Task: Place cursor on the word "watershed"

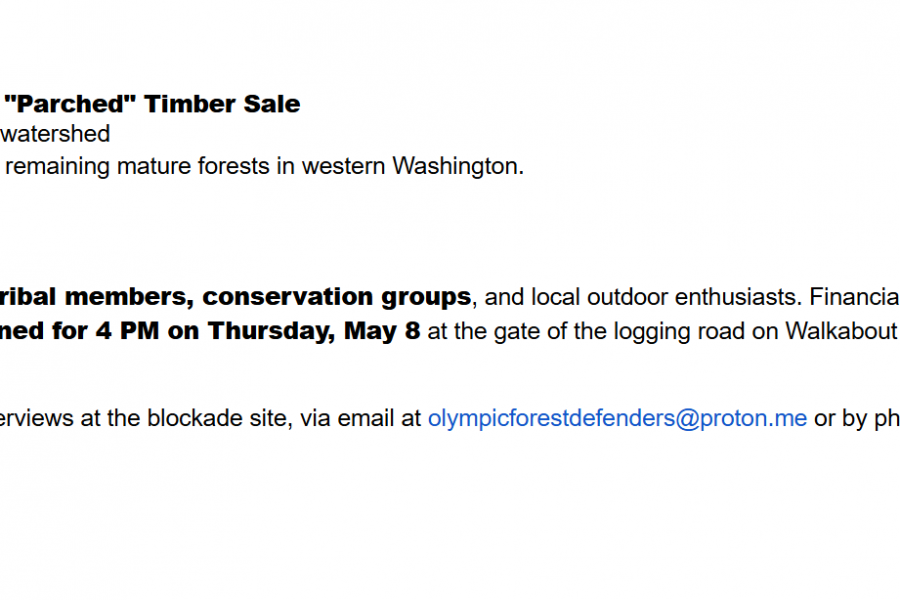Action: pyautogui.click(x=55, y=134)
